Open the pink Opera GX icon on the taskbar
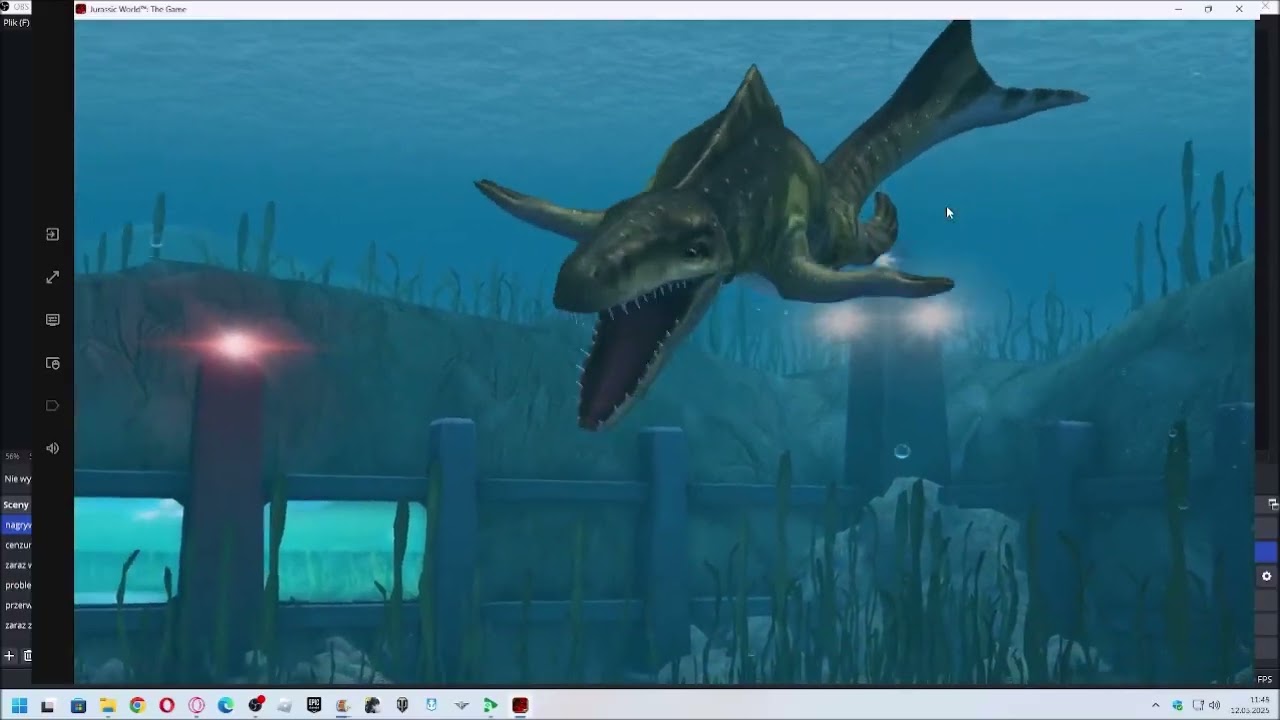The width and height of the screenshot is (1280, 720). (196, 706)
